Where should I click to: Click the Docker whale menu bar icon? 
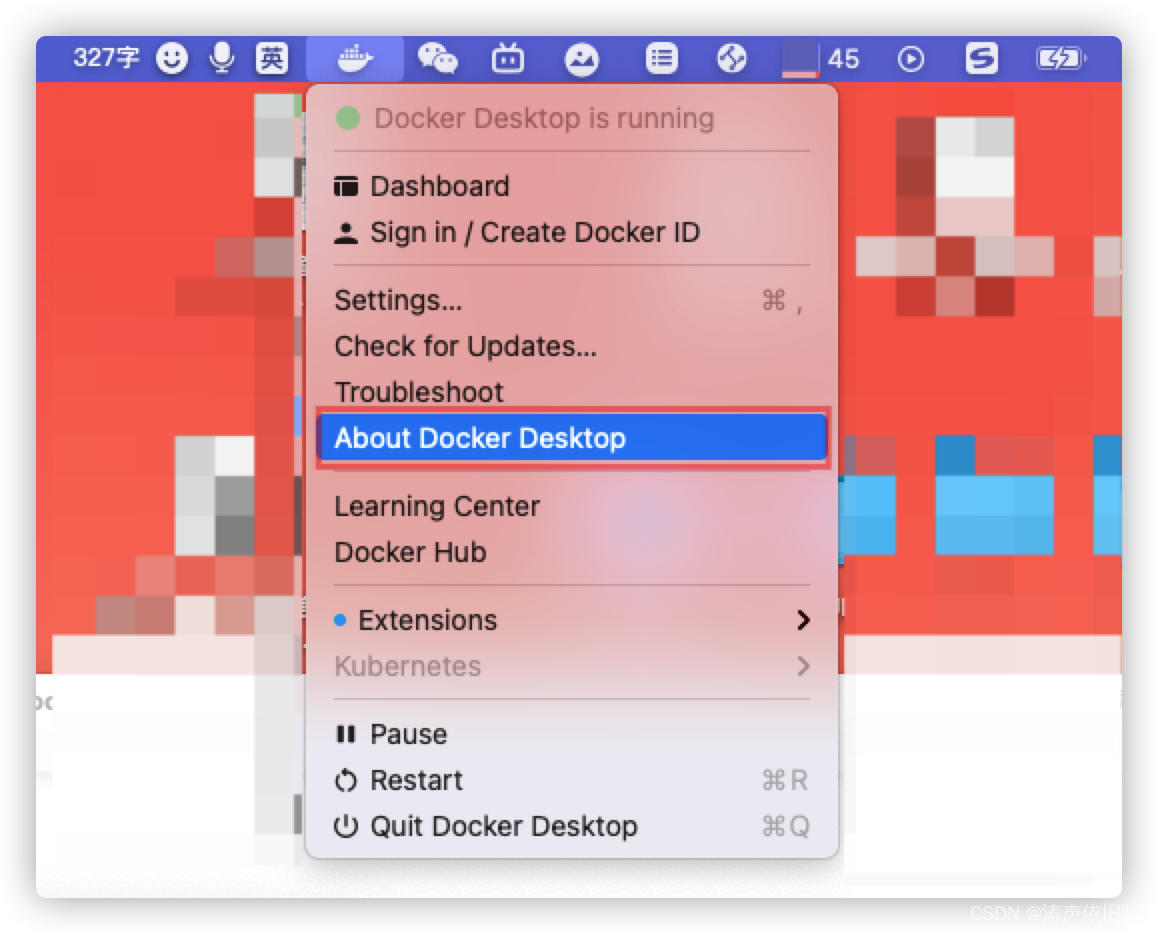pyautogui.click(x=355, y=58)
